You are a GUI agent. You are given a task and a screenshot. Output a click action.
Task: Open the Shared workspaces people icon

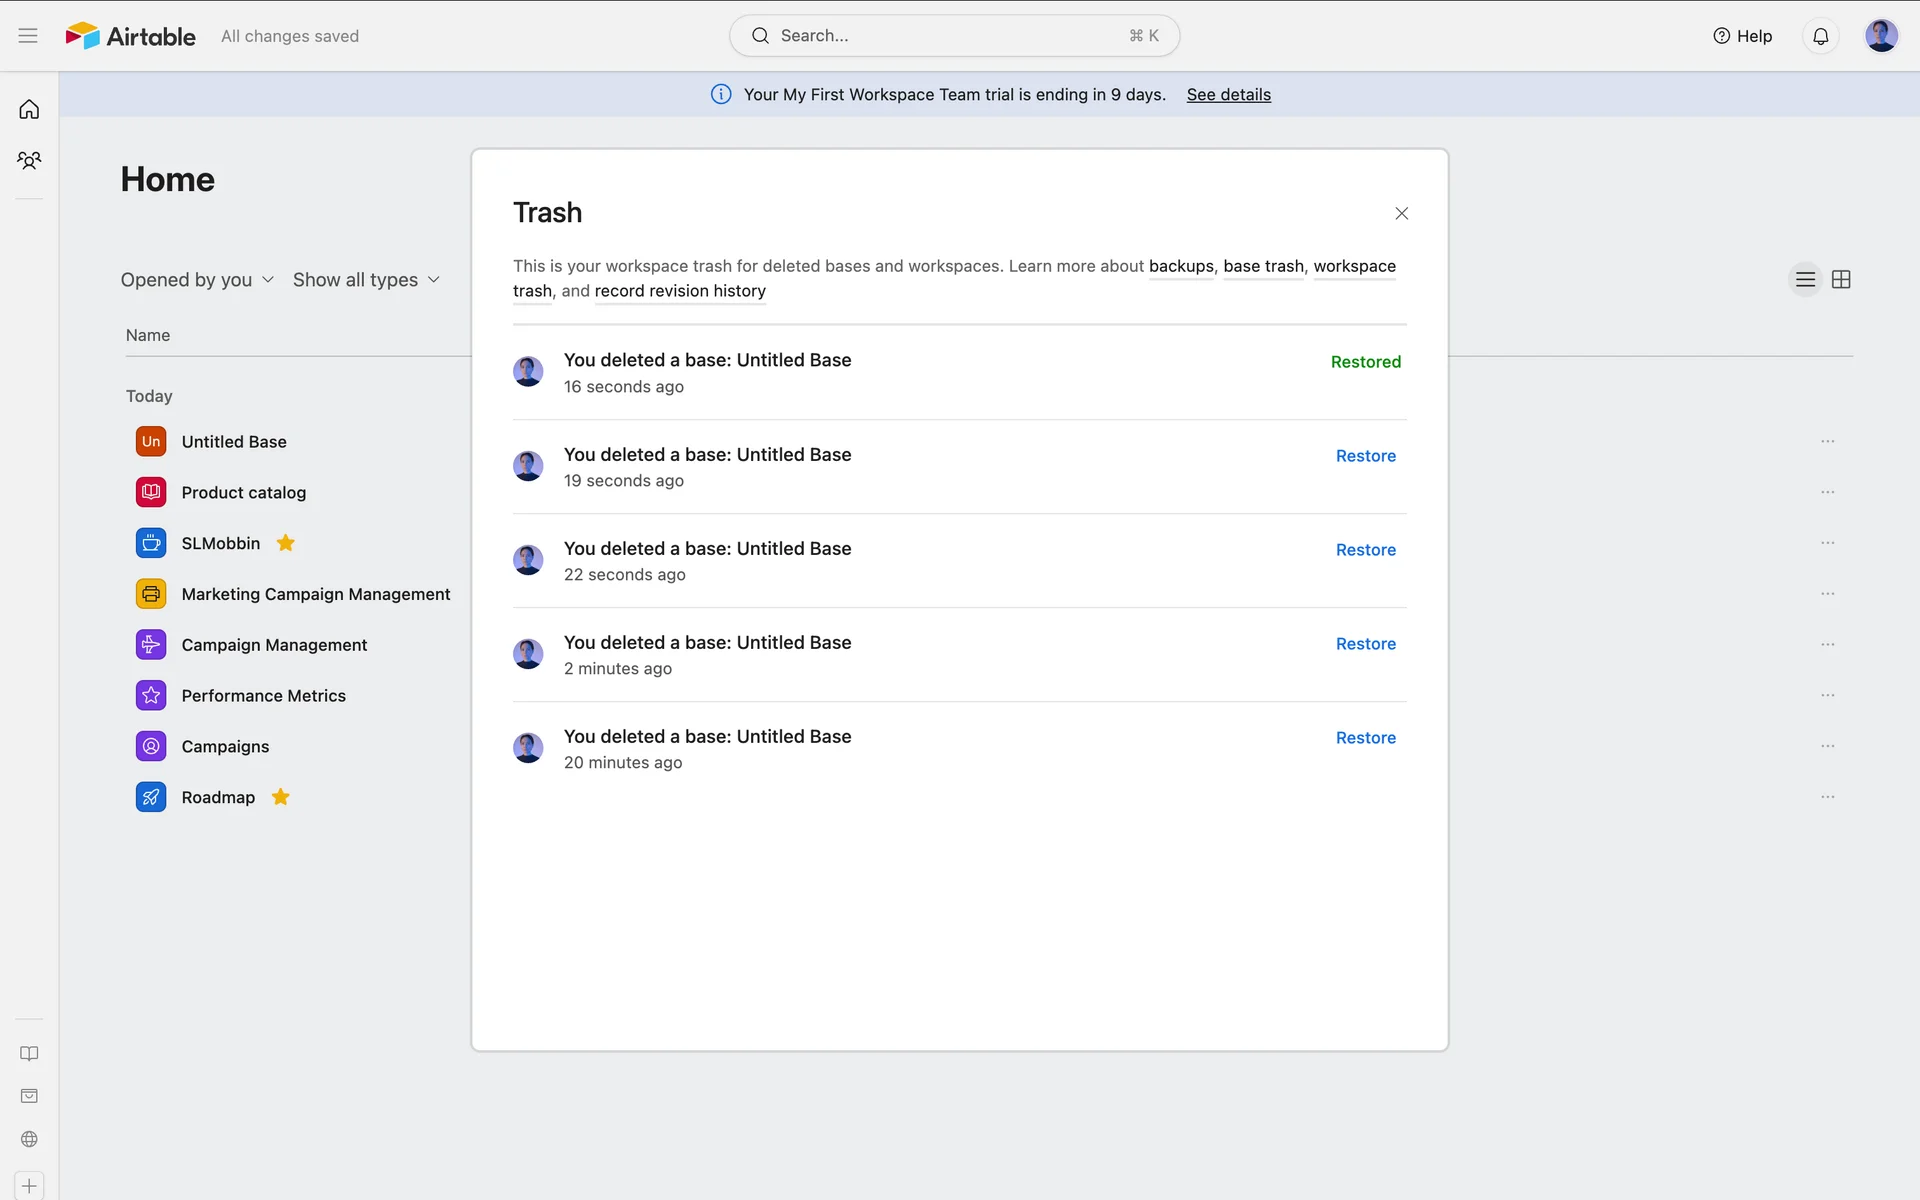[29, 160]
